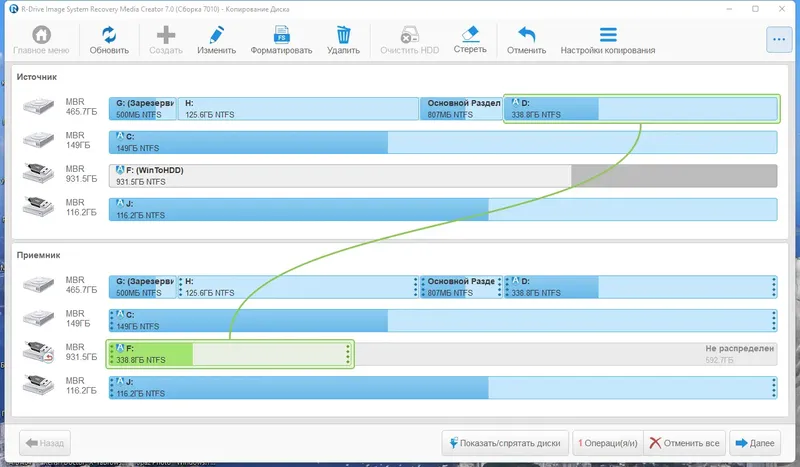800x467 pixels.
Task: Click the Приемник section label
Action: pyautogui.click(x=38, y=255)
